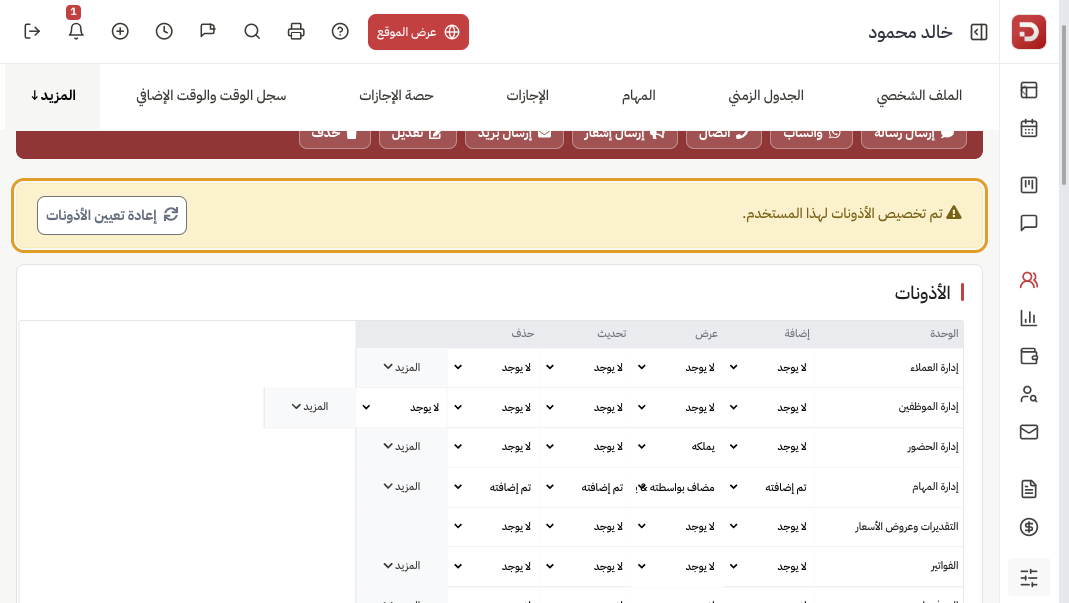
Task: Click the logout icon in top bar
Action: click(32, 31)
